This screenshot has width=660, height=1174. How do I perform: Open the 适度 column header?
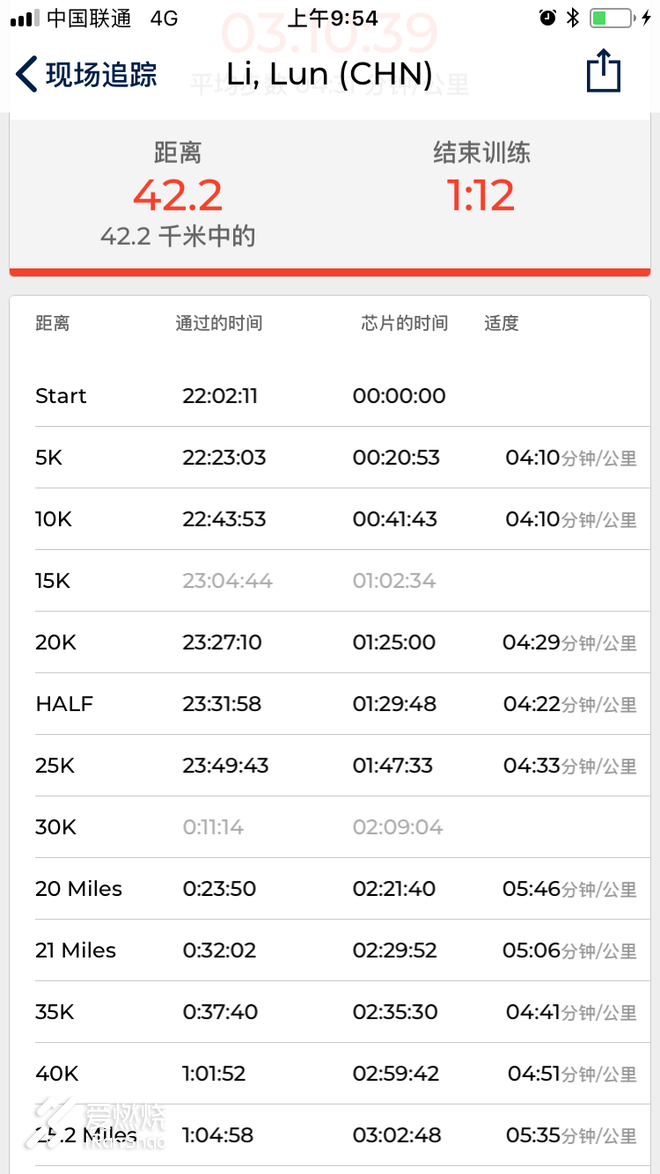(x=501, y=323)
